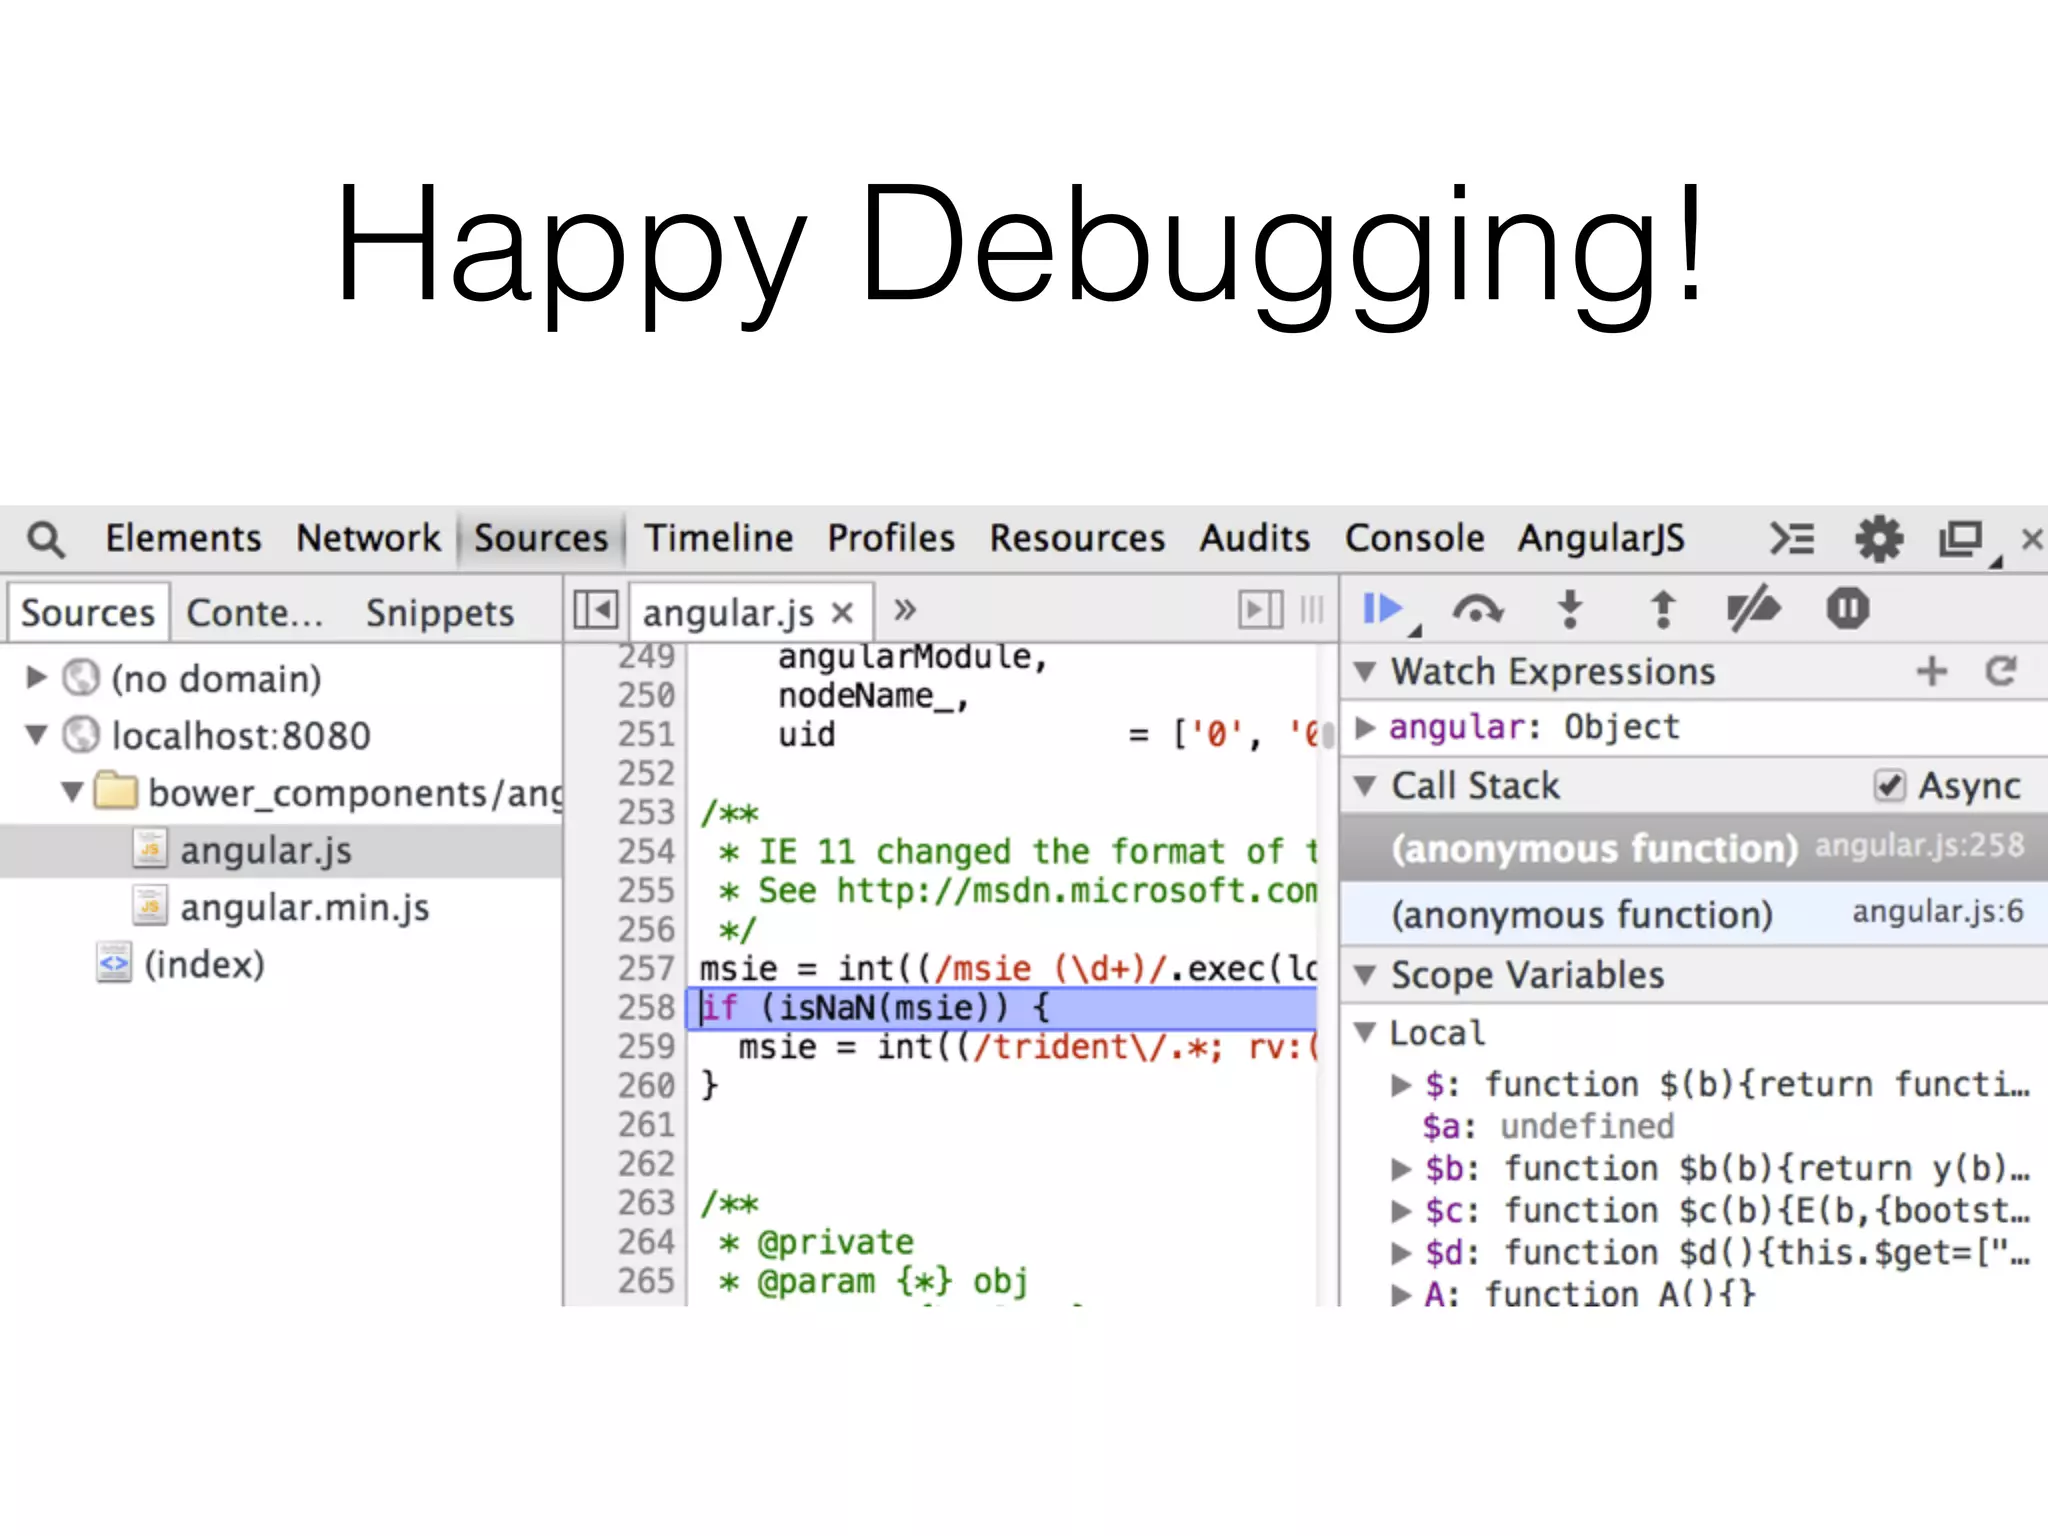
Task: Collapse the Call Stack section
Action: click(x=1365, y=785)
